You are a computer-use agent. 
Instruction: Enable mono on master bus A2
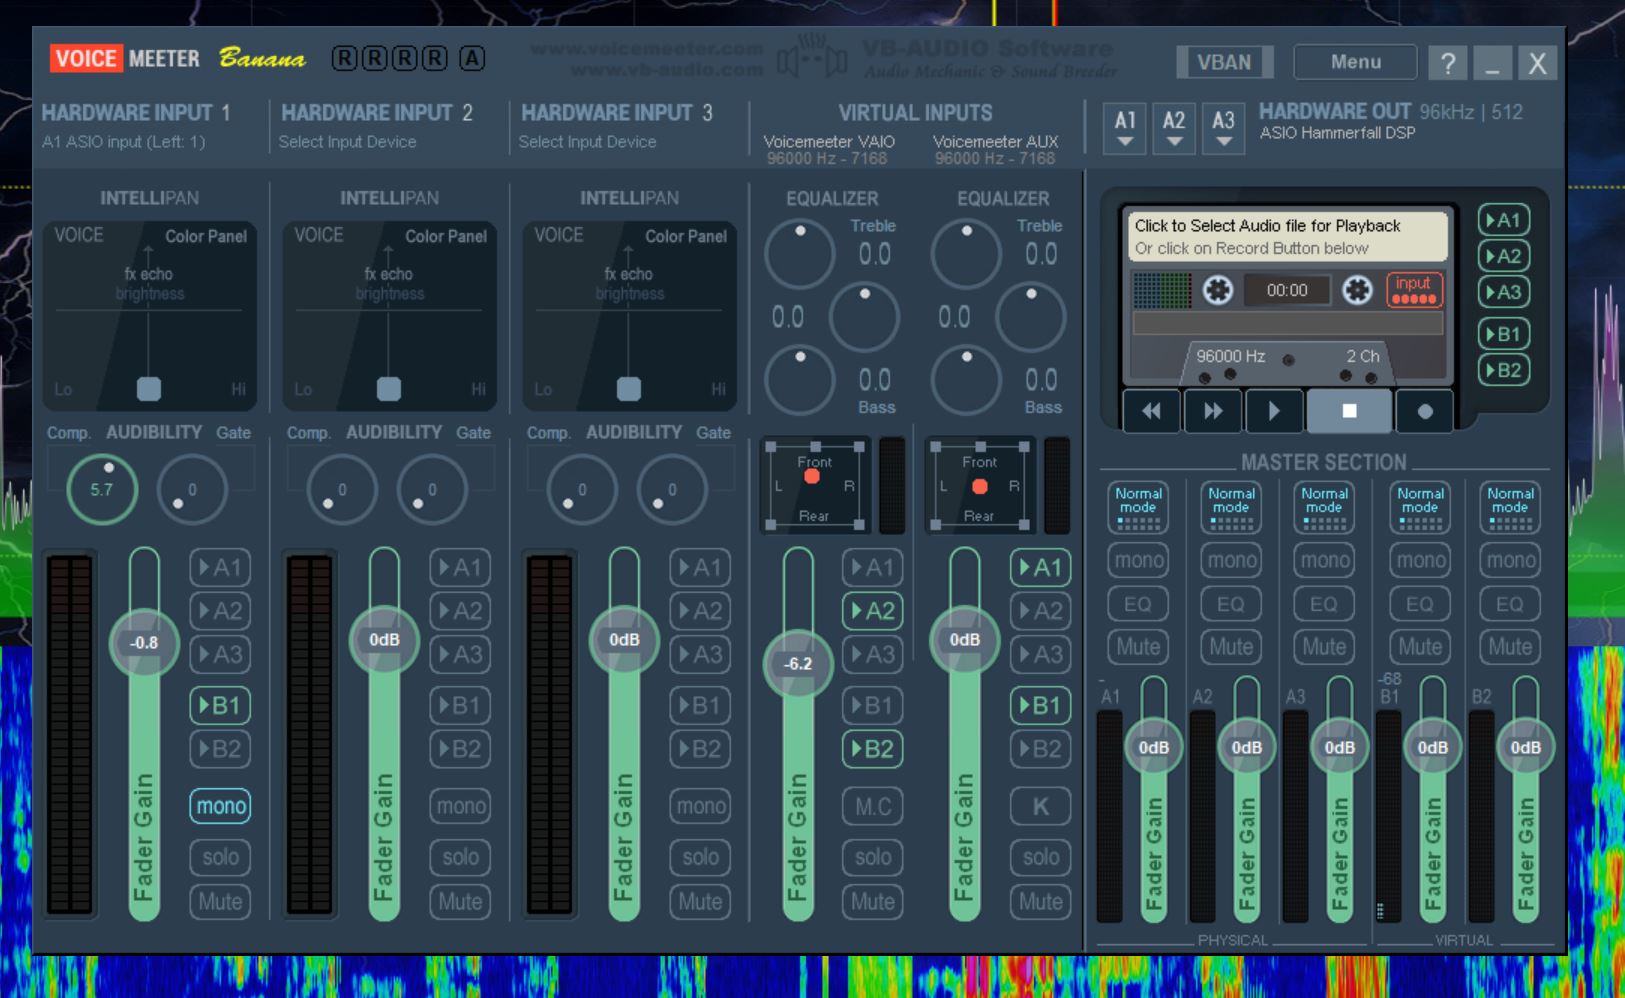1231,560
